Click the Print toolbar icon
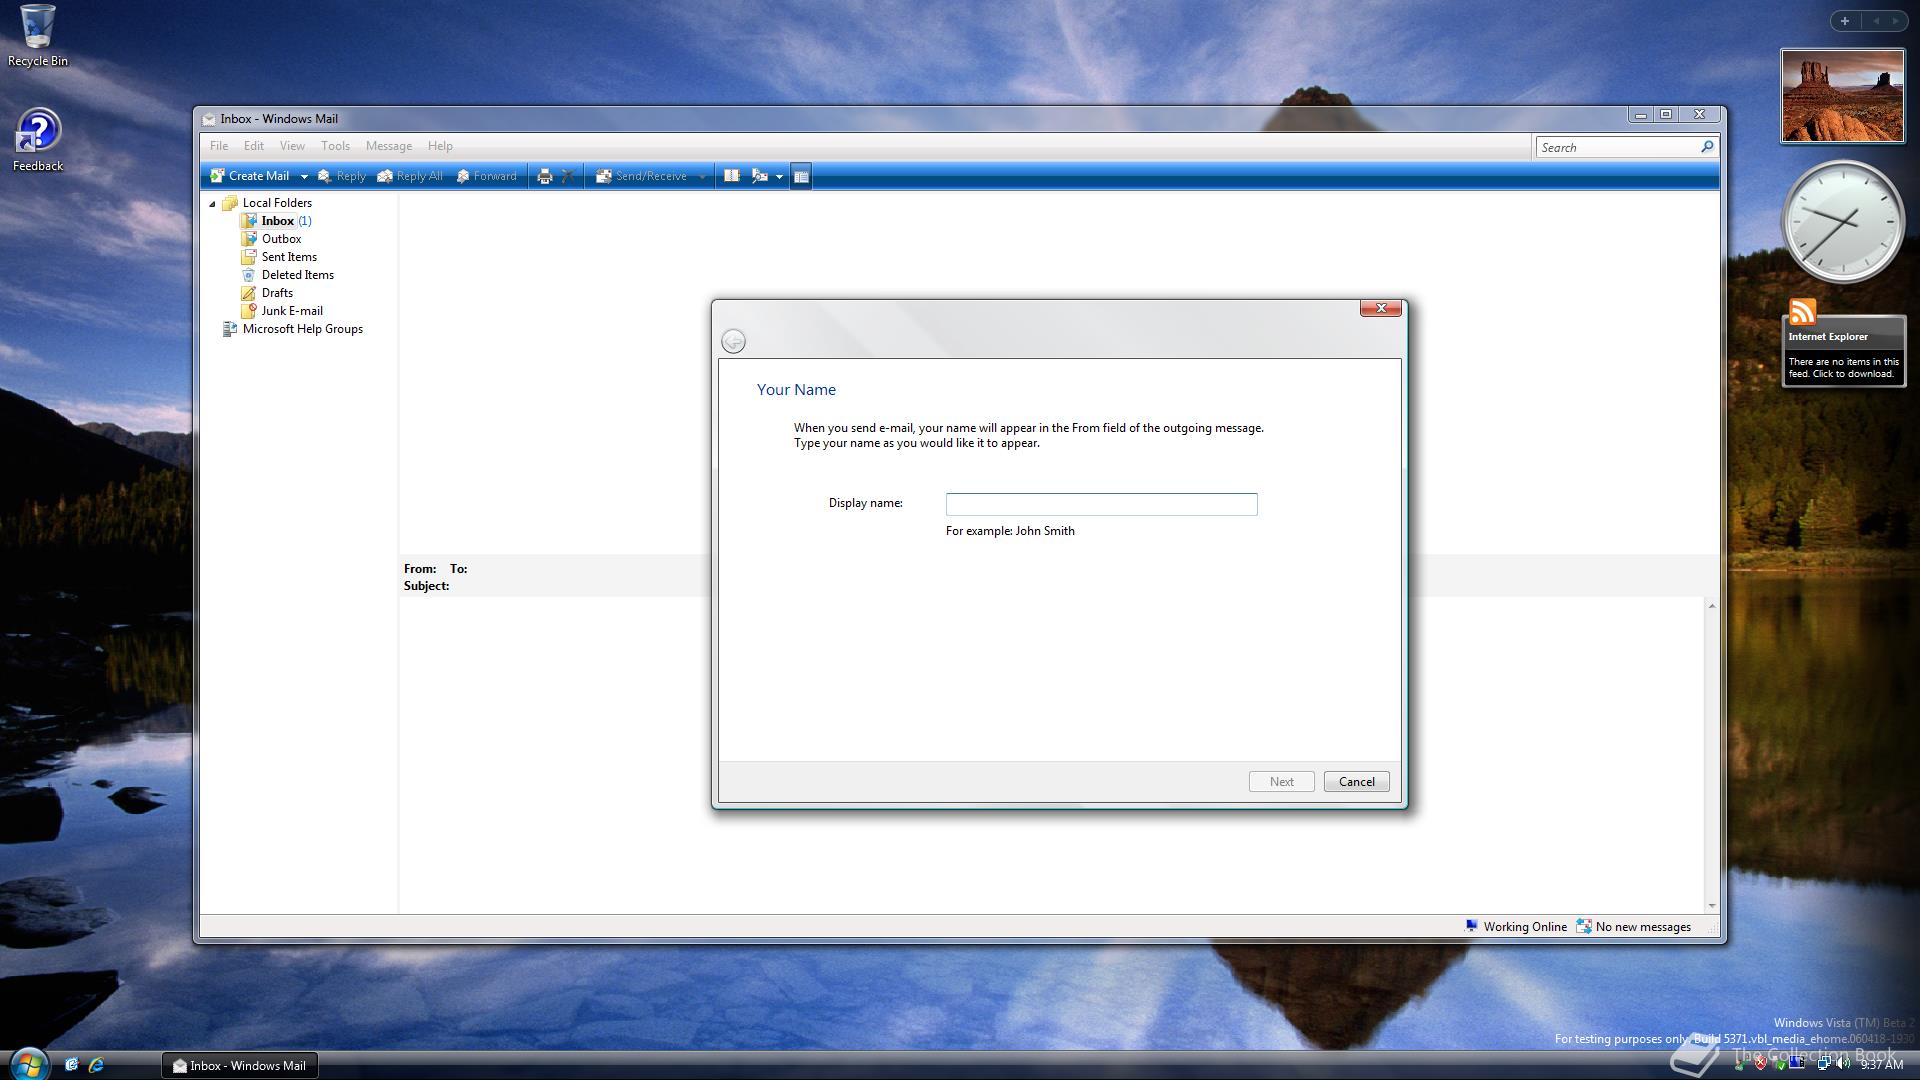 (544, 176)
